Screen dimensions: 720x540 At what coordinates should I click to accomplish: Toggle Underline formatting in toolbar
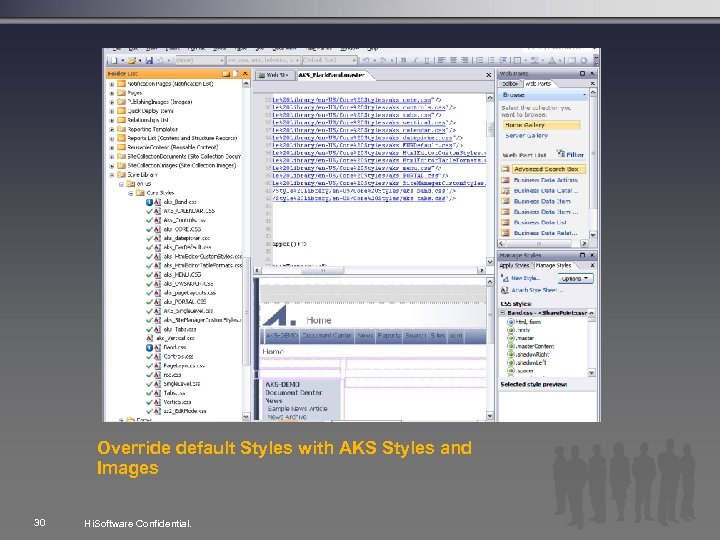pyautogui.click(x=427, y=60)
